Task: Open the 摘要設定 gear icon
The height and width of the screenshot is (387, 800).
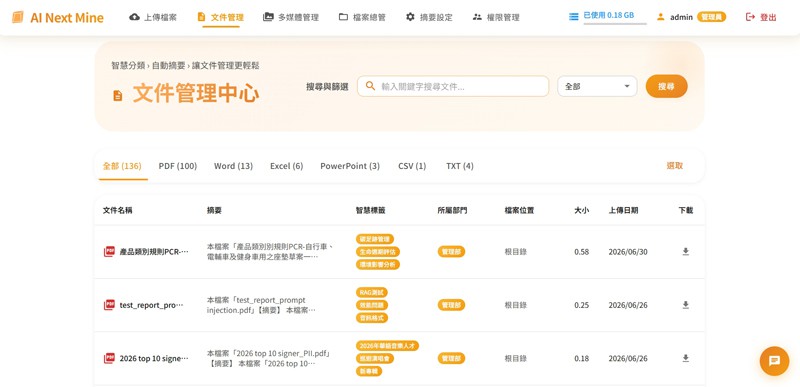Action: tap(410, 17)
